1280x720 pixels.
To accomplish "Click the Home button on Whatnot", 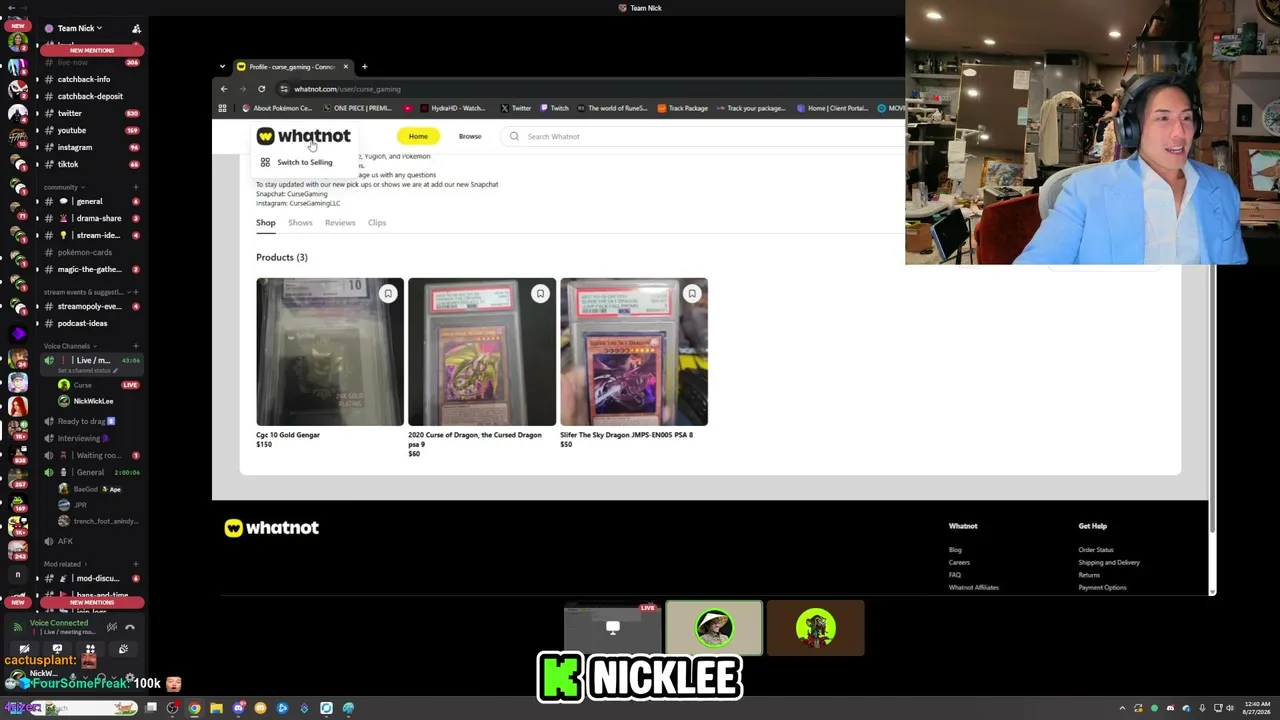I will [418, 136].
